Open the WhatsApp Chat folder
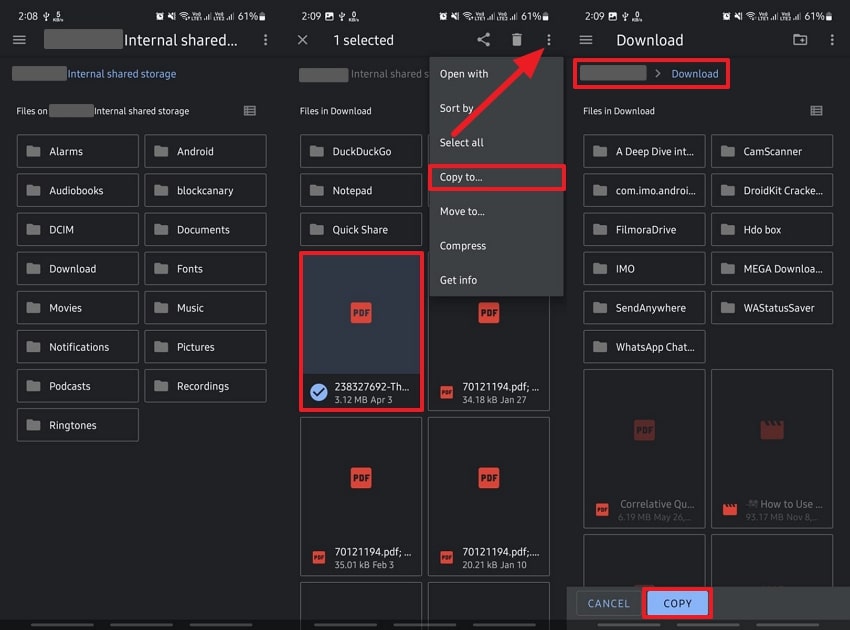Image resolution: width=850 pixels, height=630 pixels. click(644, 347)
